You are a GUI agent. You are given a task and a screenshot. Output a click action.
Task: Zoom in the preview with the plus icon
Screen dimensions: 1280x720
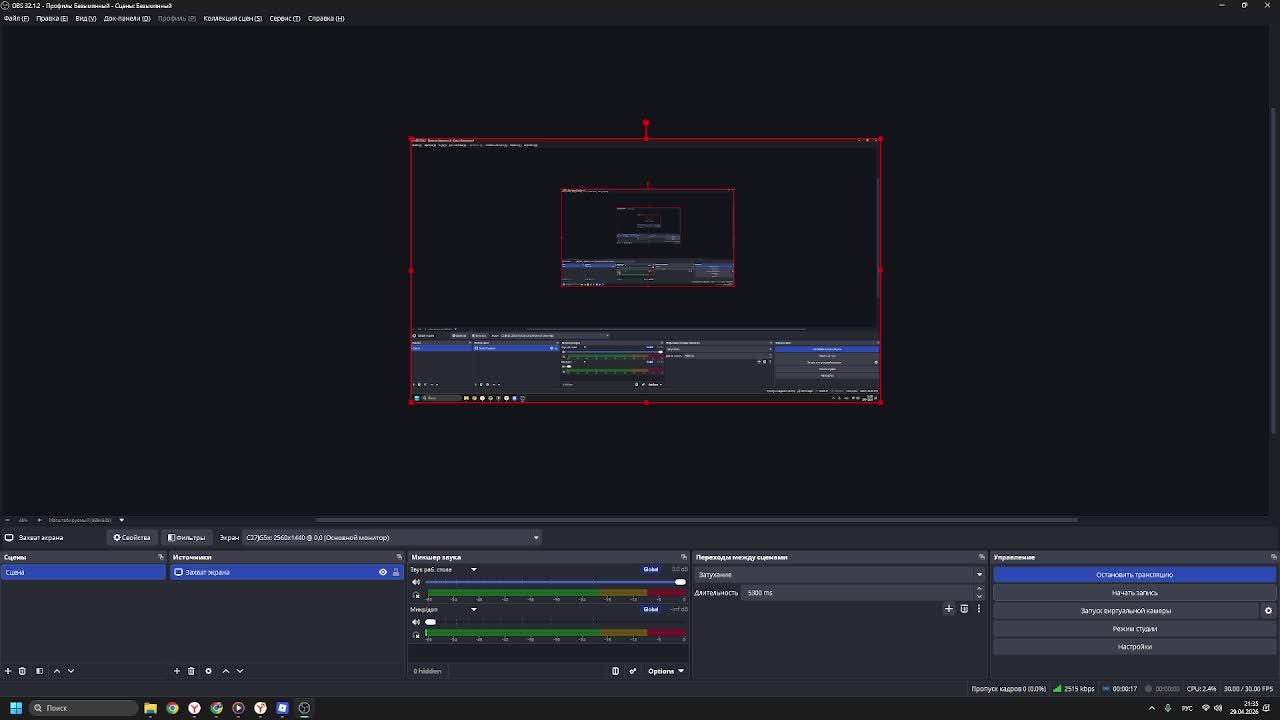tap(39, 520)
